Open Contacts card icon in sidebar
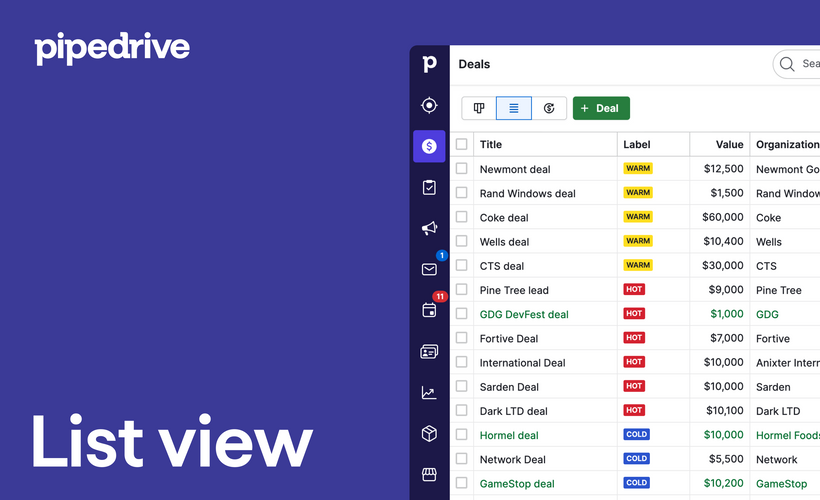The image size is (820, 500). click(429, 351)
